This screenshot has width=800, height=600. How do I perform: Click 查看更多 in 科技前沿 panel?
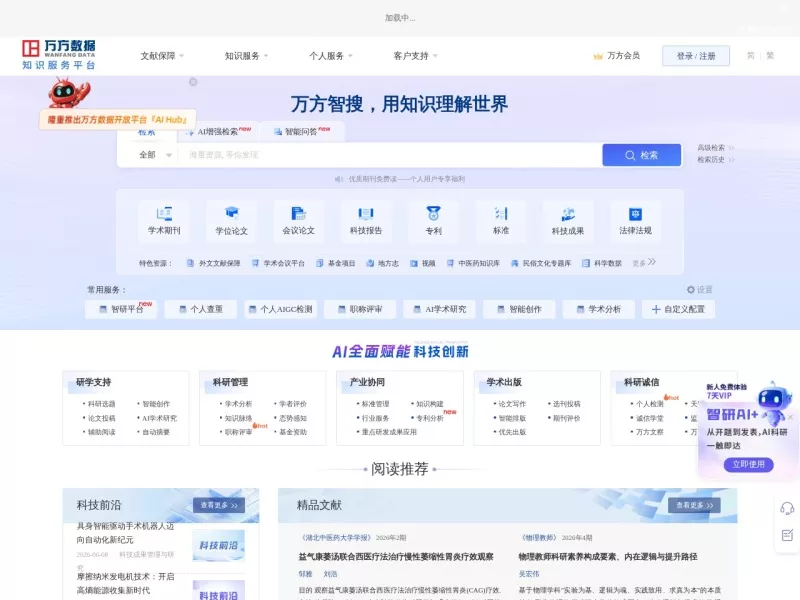click(219, 505)
